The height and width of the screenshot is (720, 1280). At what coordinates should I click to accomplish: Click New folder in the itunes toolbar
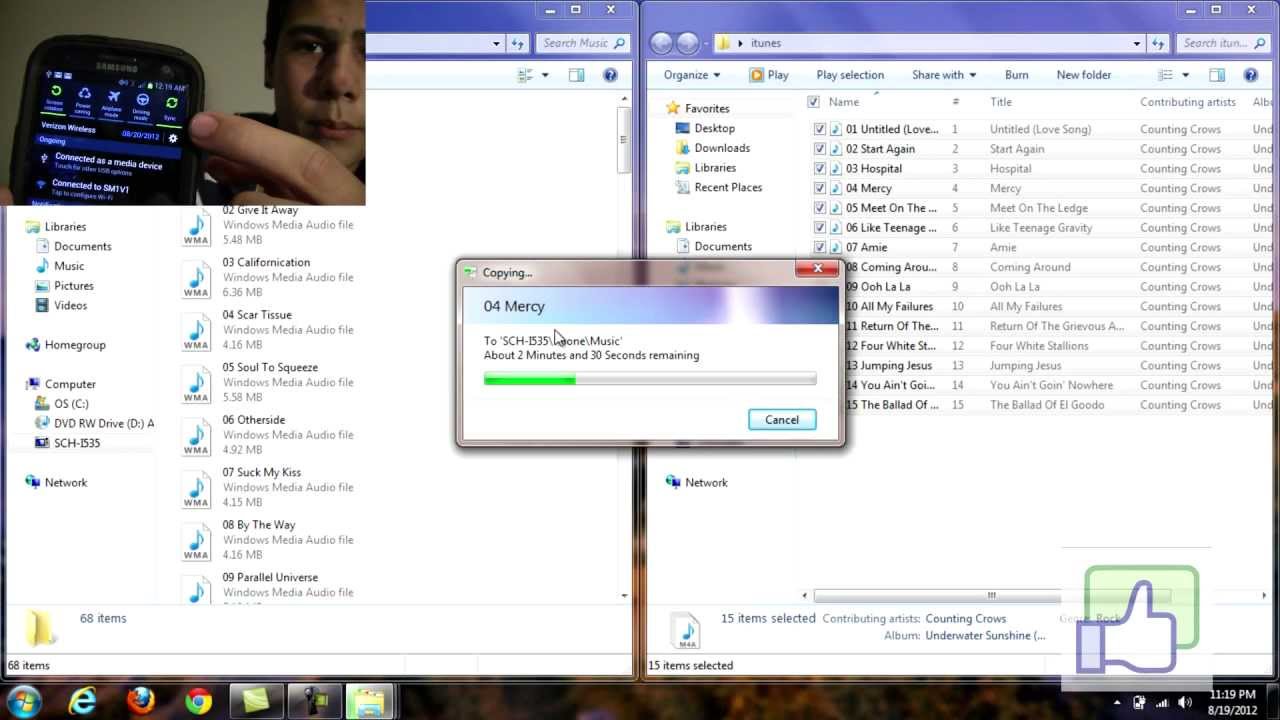[x=1084, y=75]
